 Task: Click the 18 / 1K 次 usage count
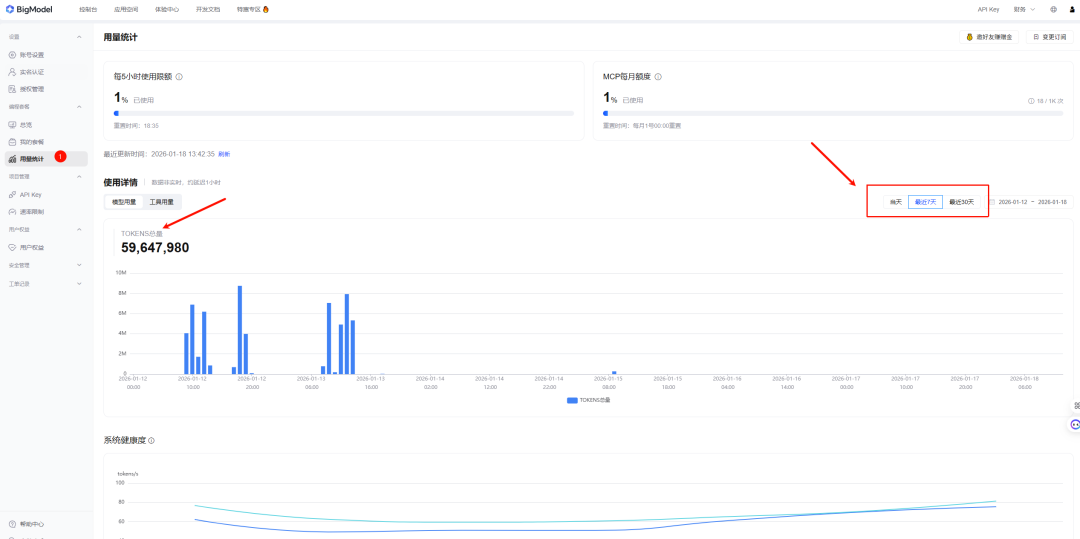(1050, 101)
